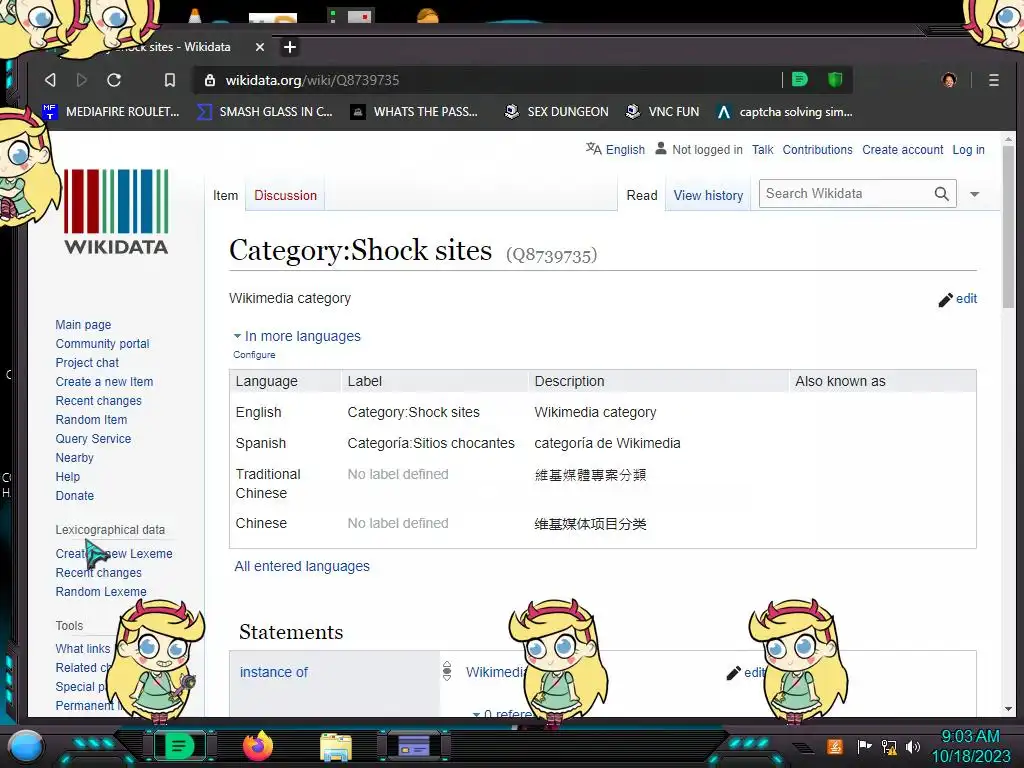This screenshot has height=768, width=1024.
Task: Open the volume speaker icon
Action: (913, 746)
